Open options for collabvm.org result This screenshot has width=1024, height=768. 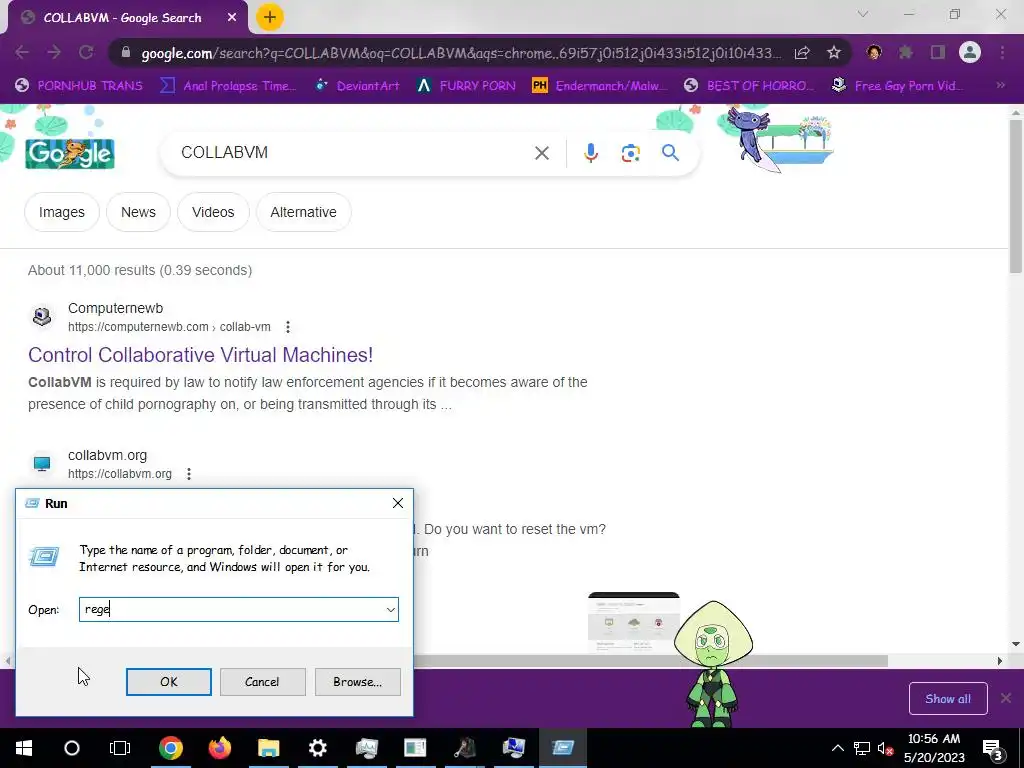[189, 474]
